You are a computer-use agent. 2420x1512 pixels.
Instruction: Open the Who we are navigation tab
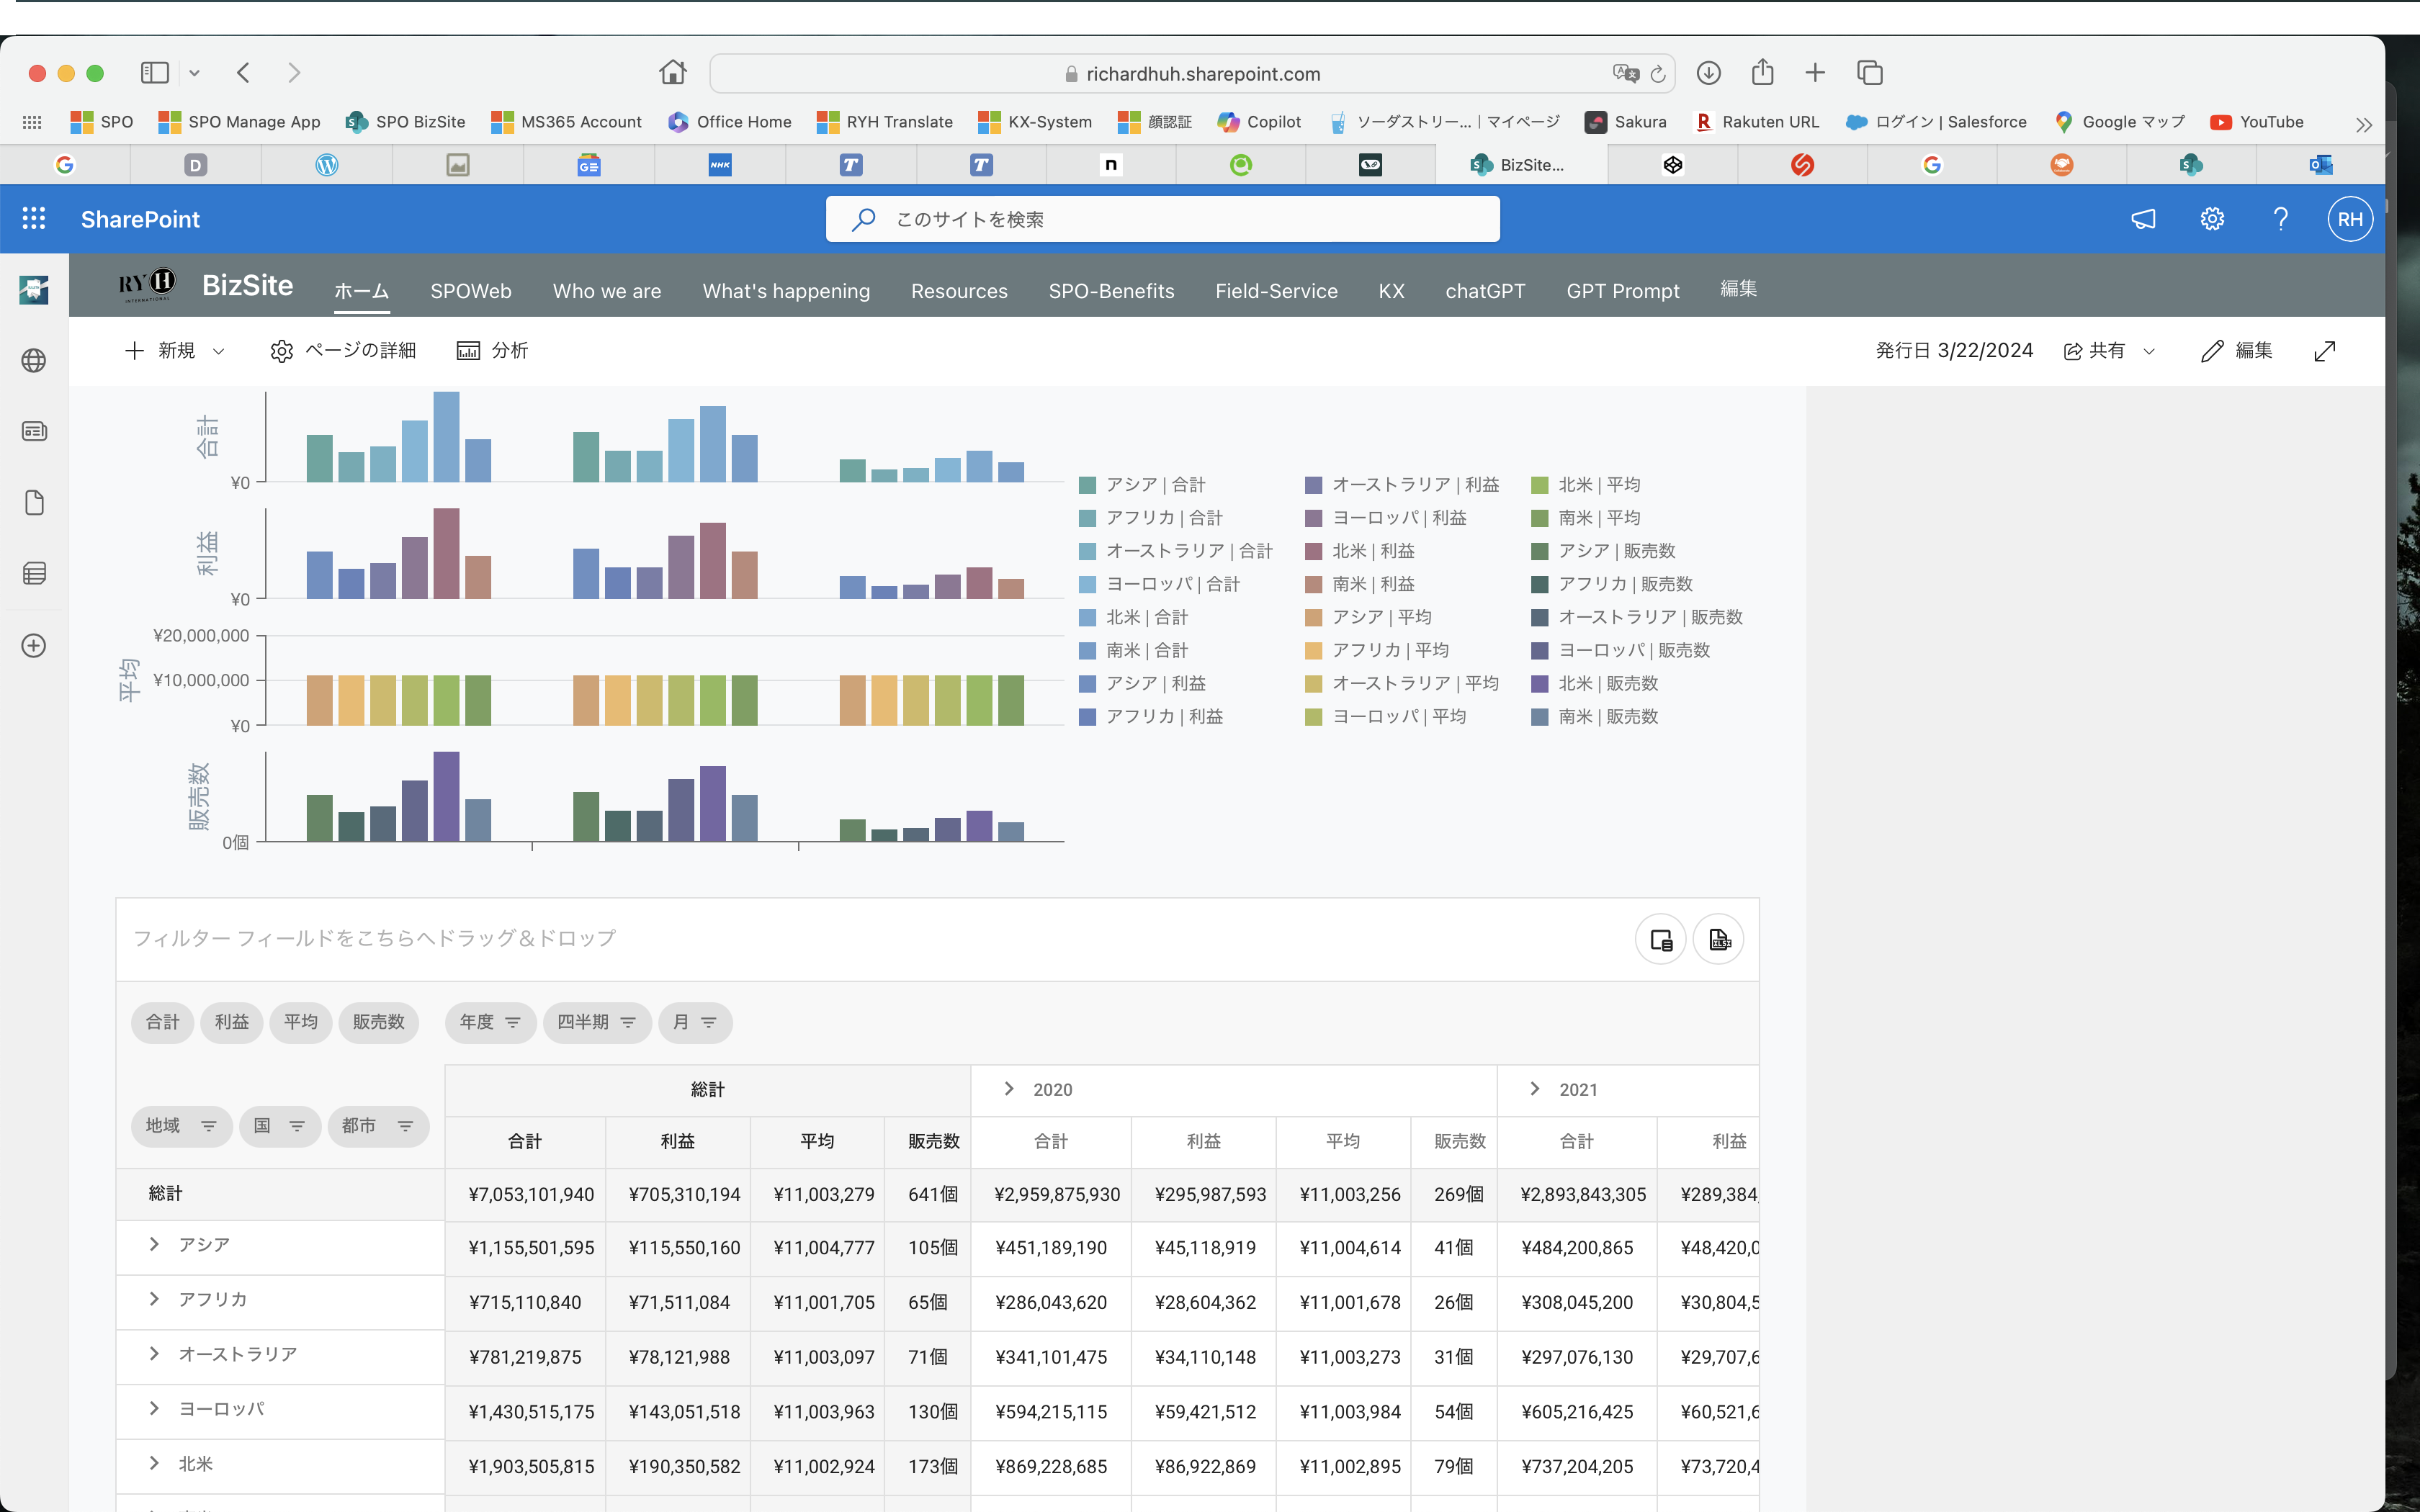(607, 291)
